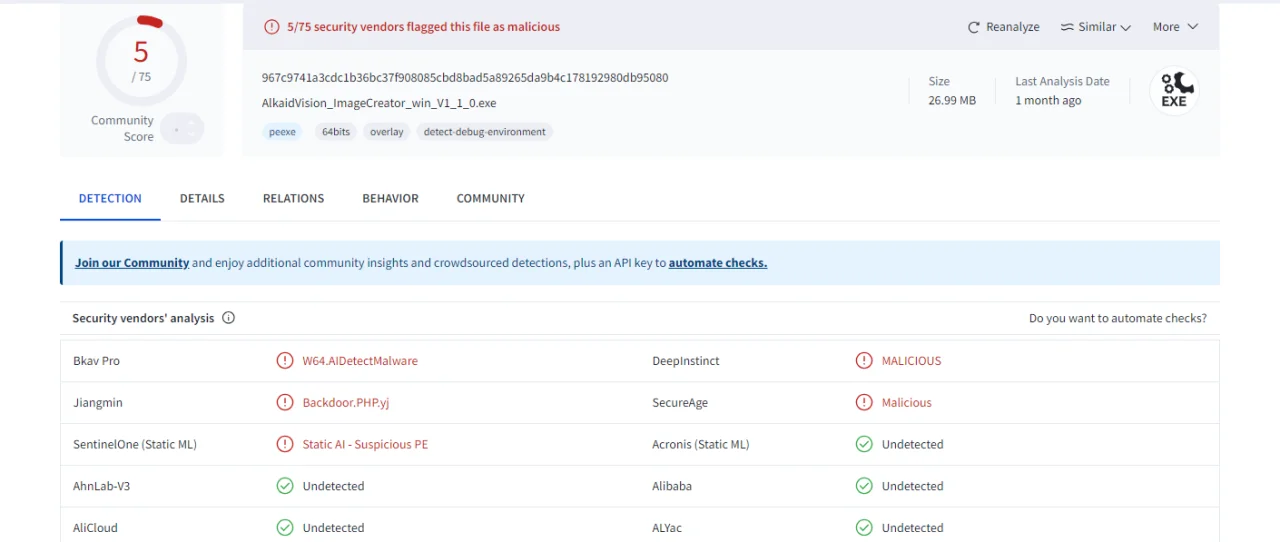This screenshot has height=542, width=1280.
Task: Click the Similar search icon
Action: (x=1067, y=27)
